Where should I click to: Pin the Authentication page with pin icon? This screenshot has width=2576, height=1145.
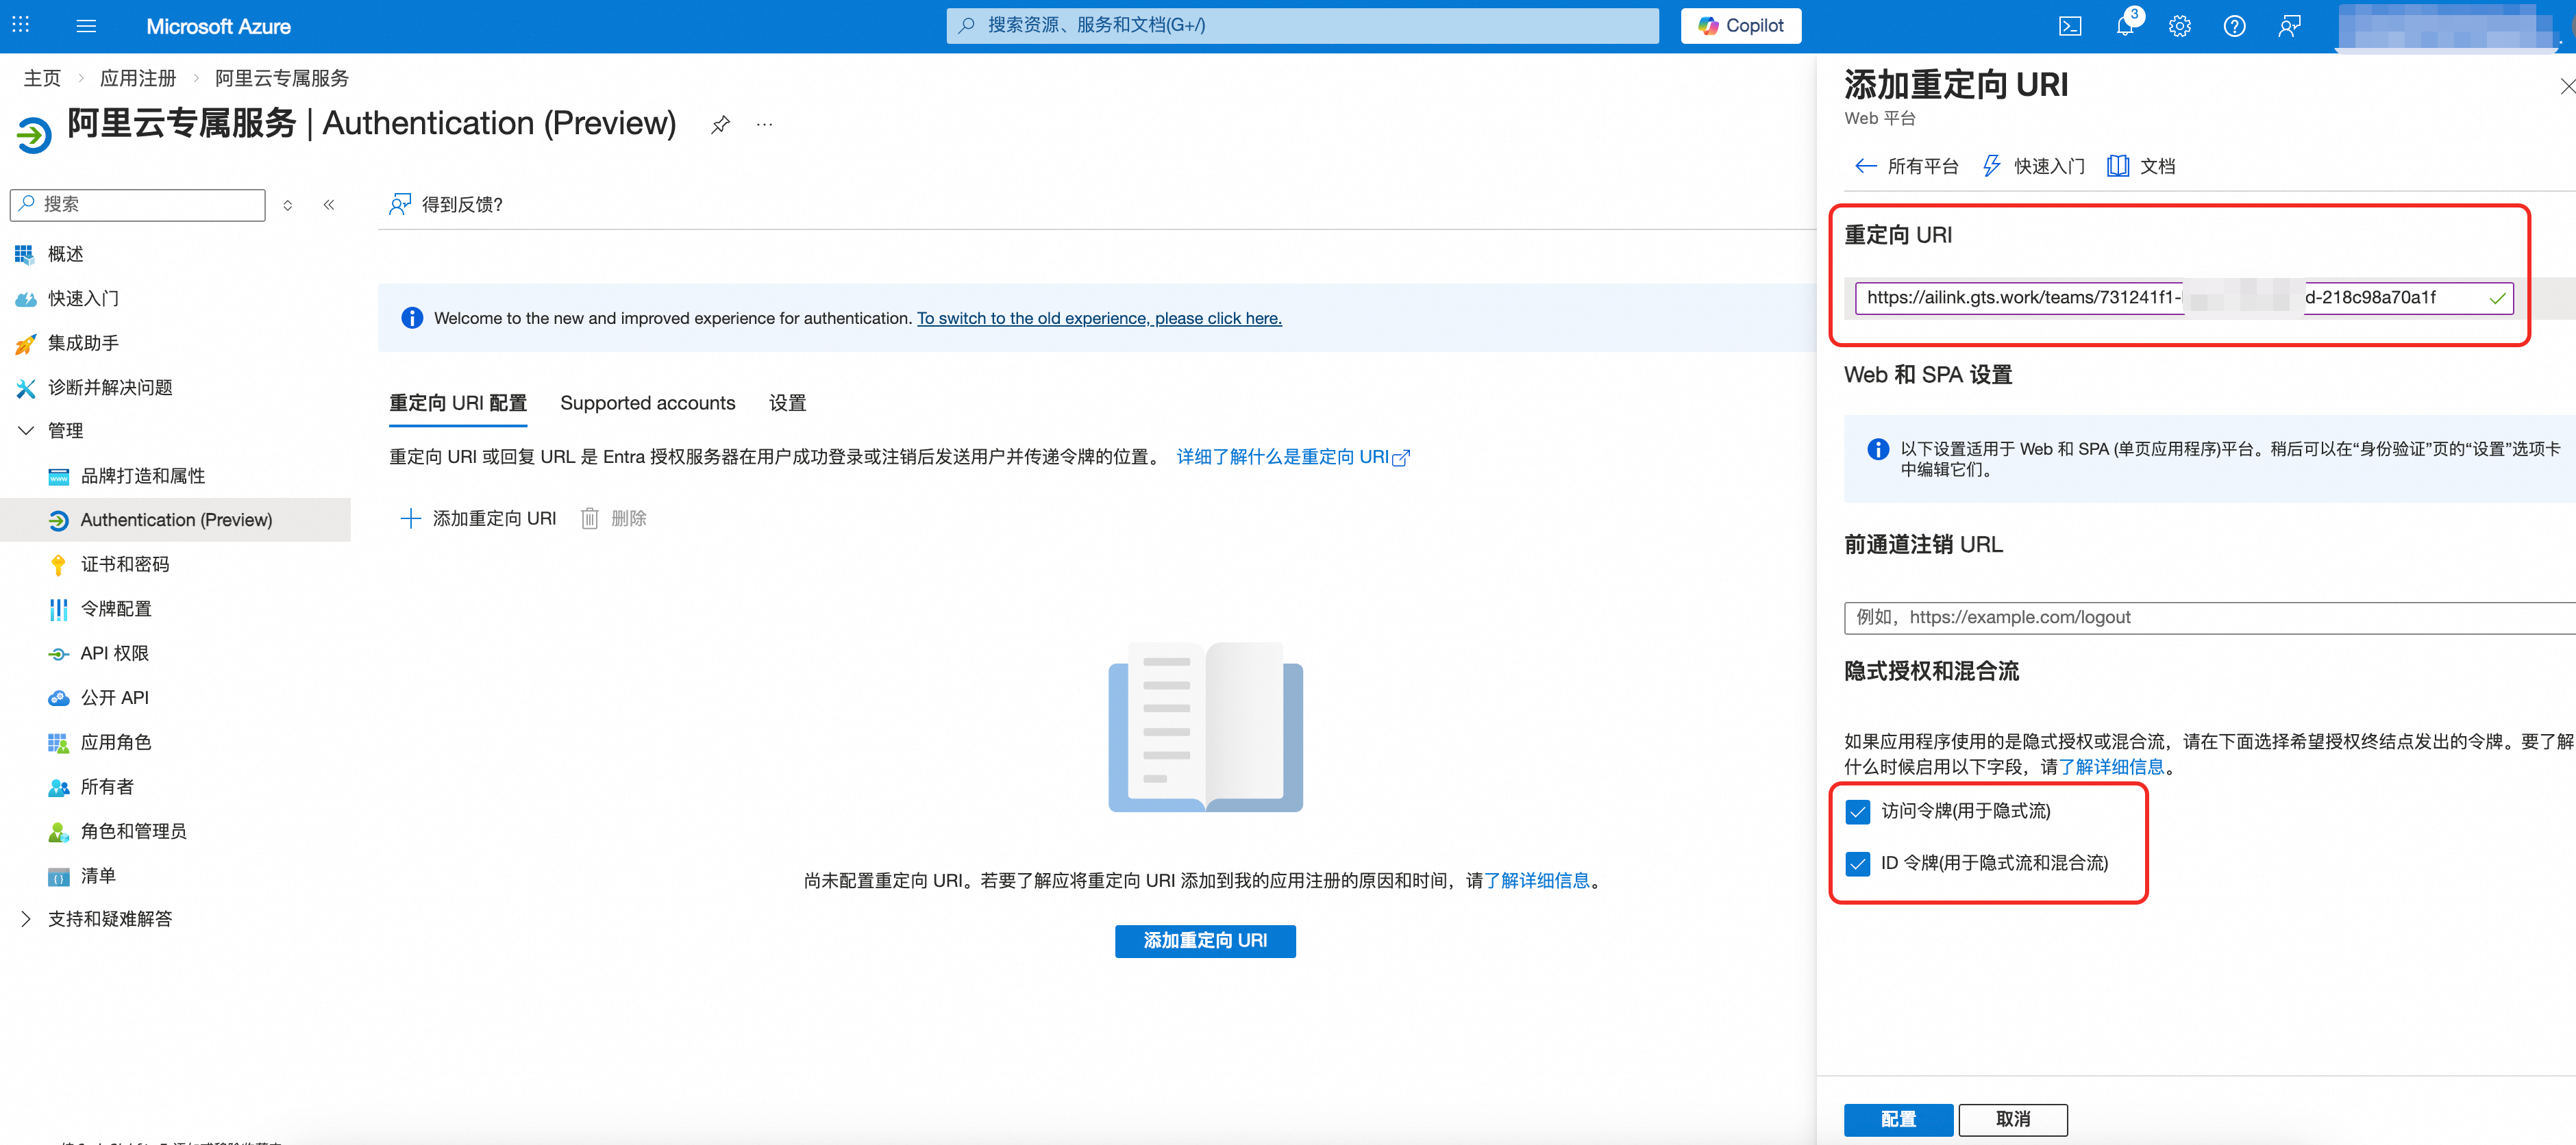(720, 125)
